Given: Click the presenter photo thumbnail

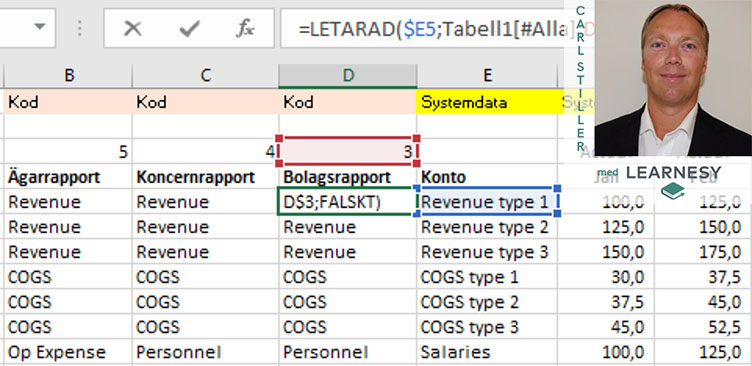Looking at the screenshot, I should tap(673, 78).
